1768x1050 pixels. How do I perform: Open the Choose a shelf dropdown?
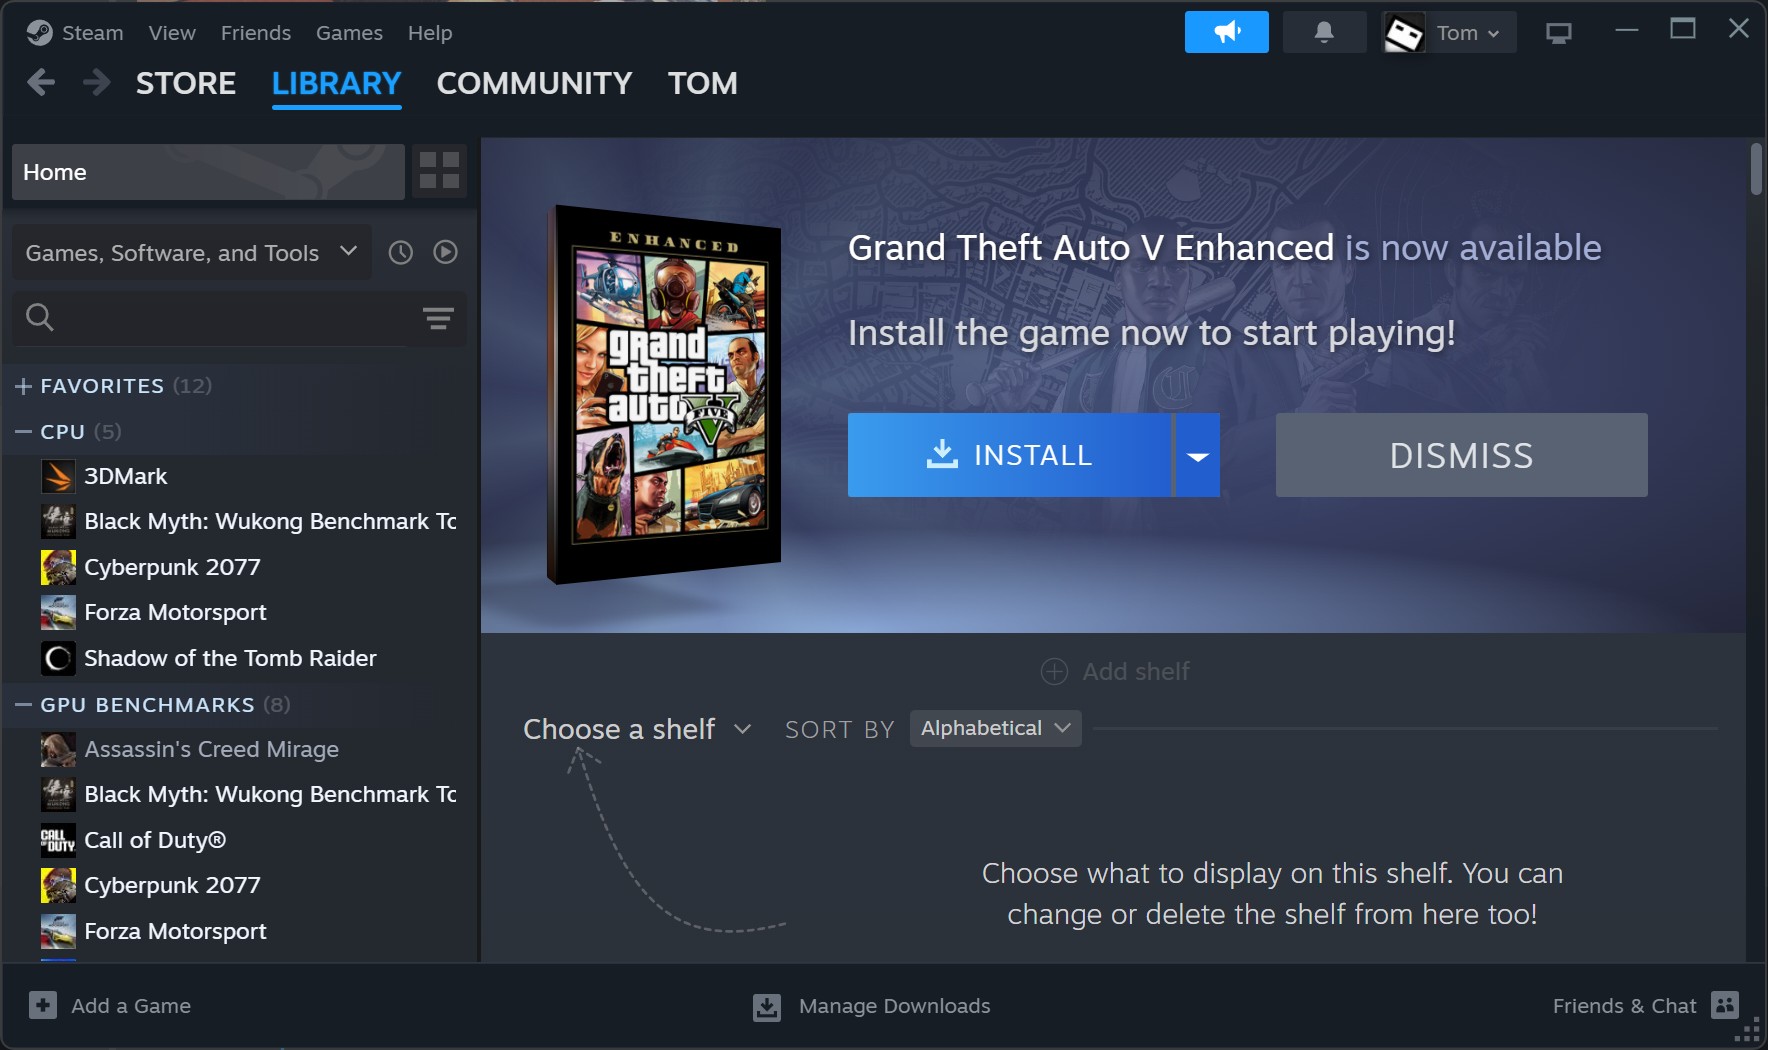pyautogui.click(x=637, y=729)
